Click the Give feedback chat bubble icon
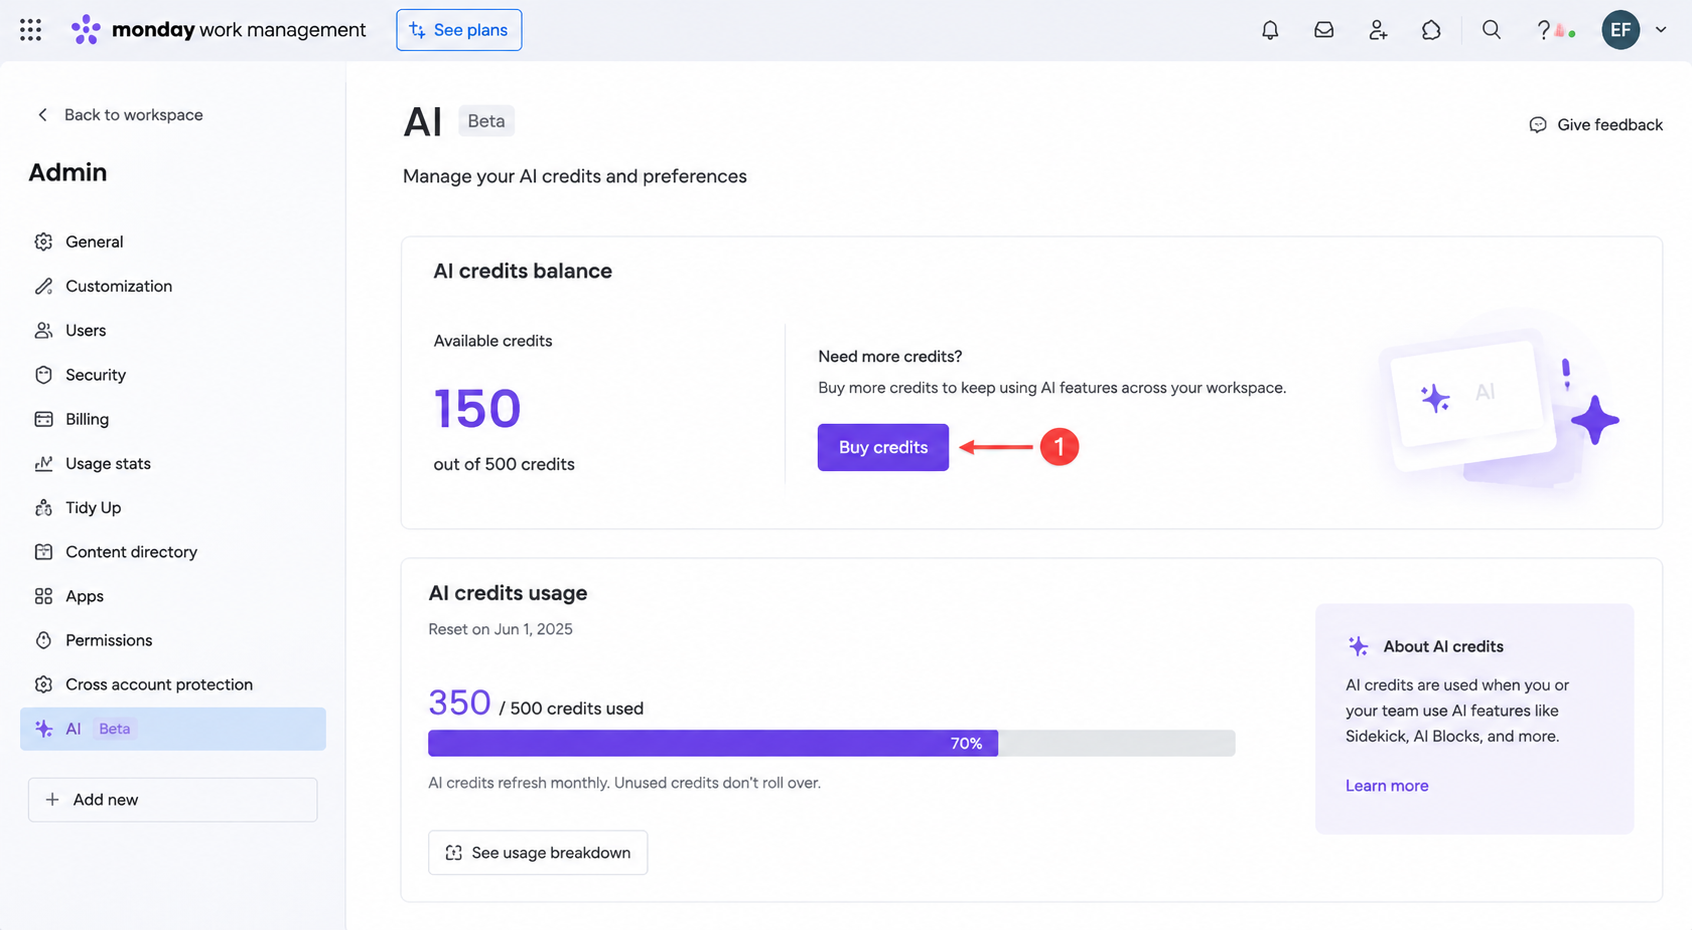Screen dimensions: 1692x930 point(1538,125)
